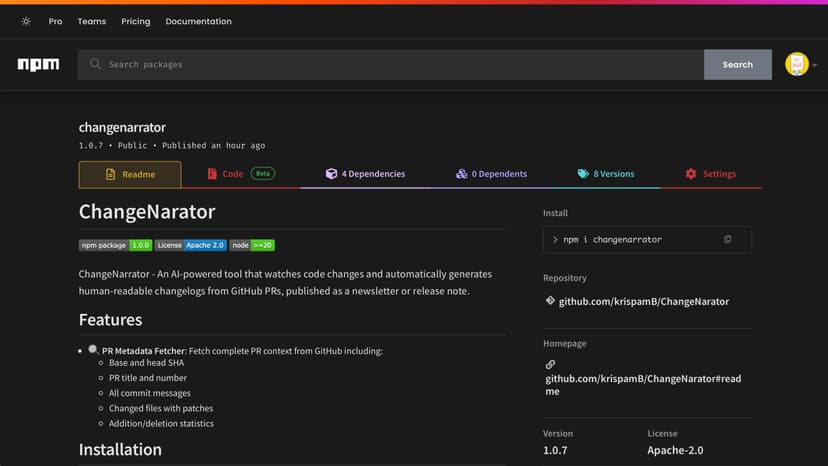The width and height of the screenshot is (828, 466).
Task: Click the install command chevron prompt icon
Action: (x=555, y=240)
